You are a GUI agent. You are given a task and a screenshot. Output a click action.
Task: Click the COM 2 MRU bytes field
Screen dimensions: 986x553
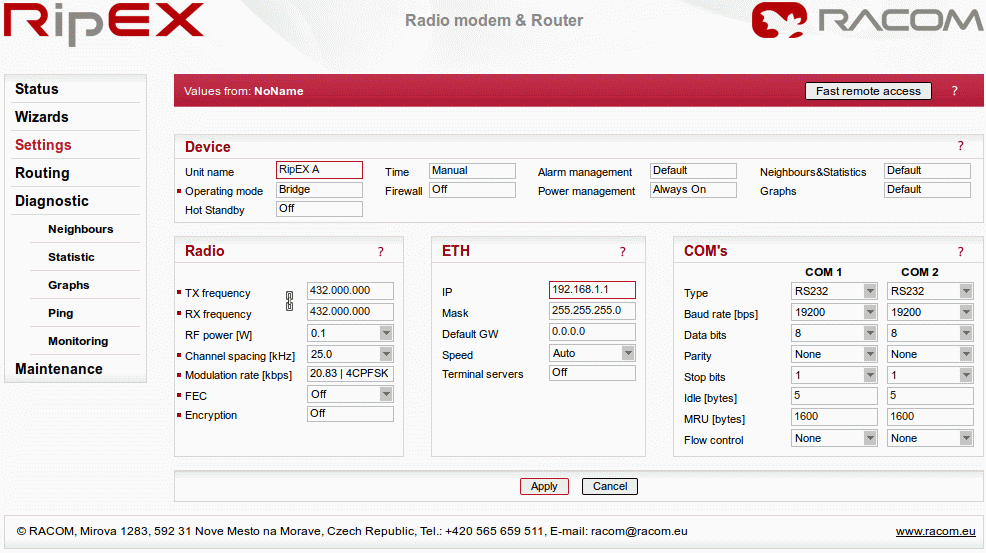pyautogui.click(x=930, y=416)
